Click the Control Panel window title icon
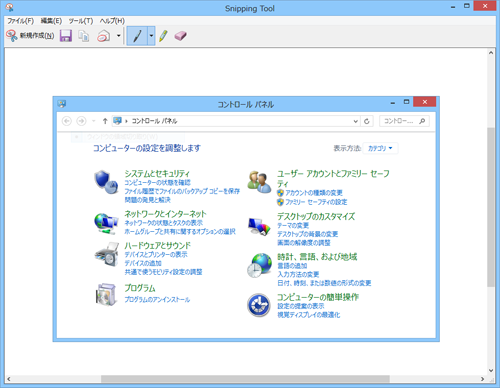Screen dimensions: 500x388 [62, 104]
